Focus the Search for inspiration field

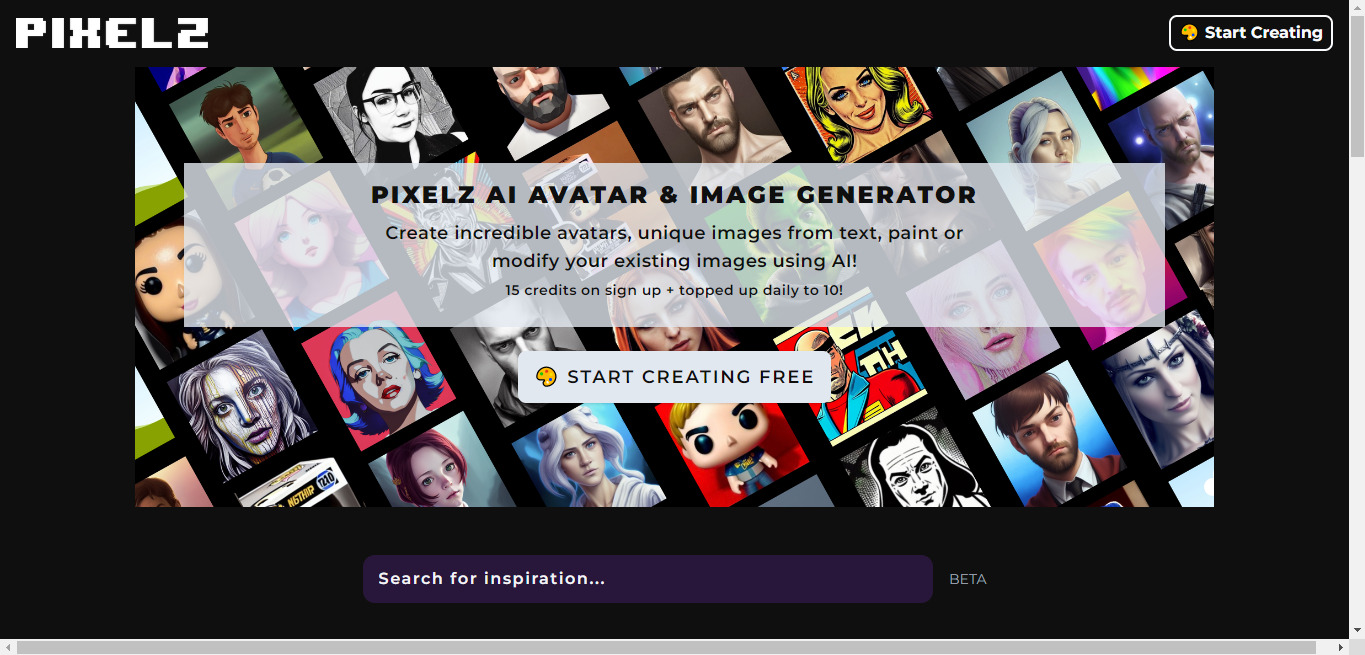pyautogui.click(x=648, y=579)
